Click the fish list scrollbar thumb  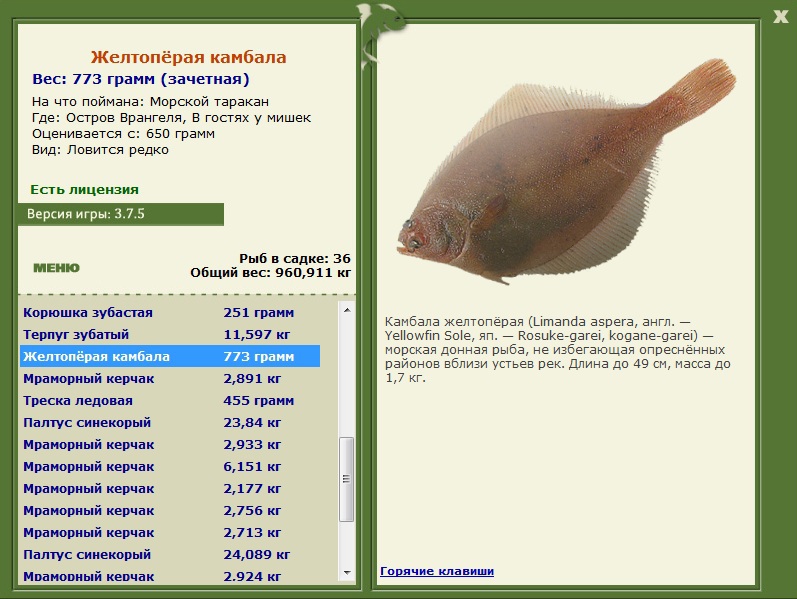click(x=347, y=479)
